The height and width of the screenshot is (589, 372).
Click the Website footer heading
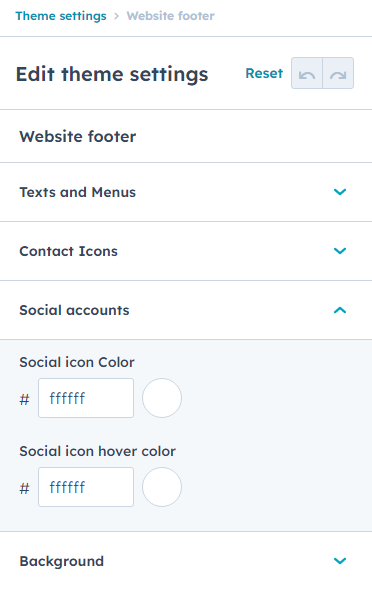click(x=78, y=136)
